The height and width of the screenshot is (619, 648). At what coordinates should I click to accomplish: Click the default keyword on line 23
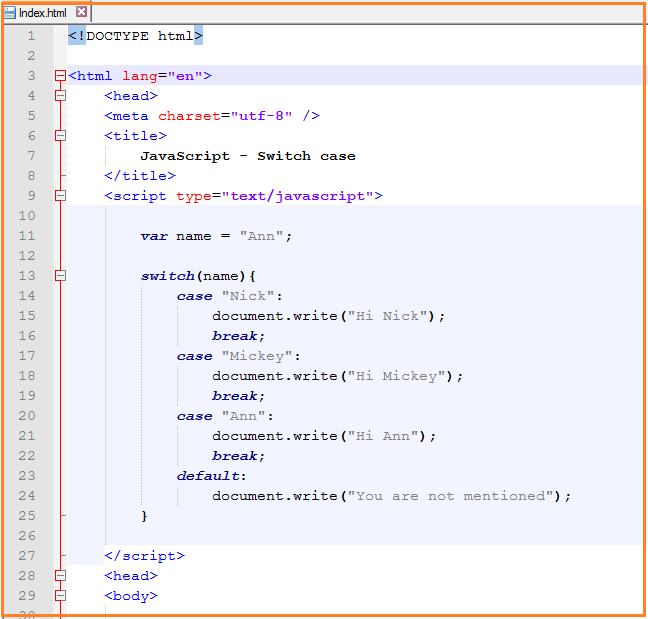210,476
